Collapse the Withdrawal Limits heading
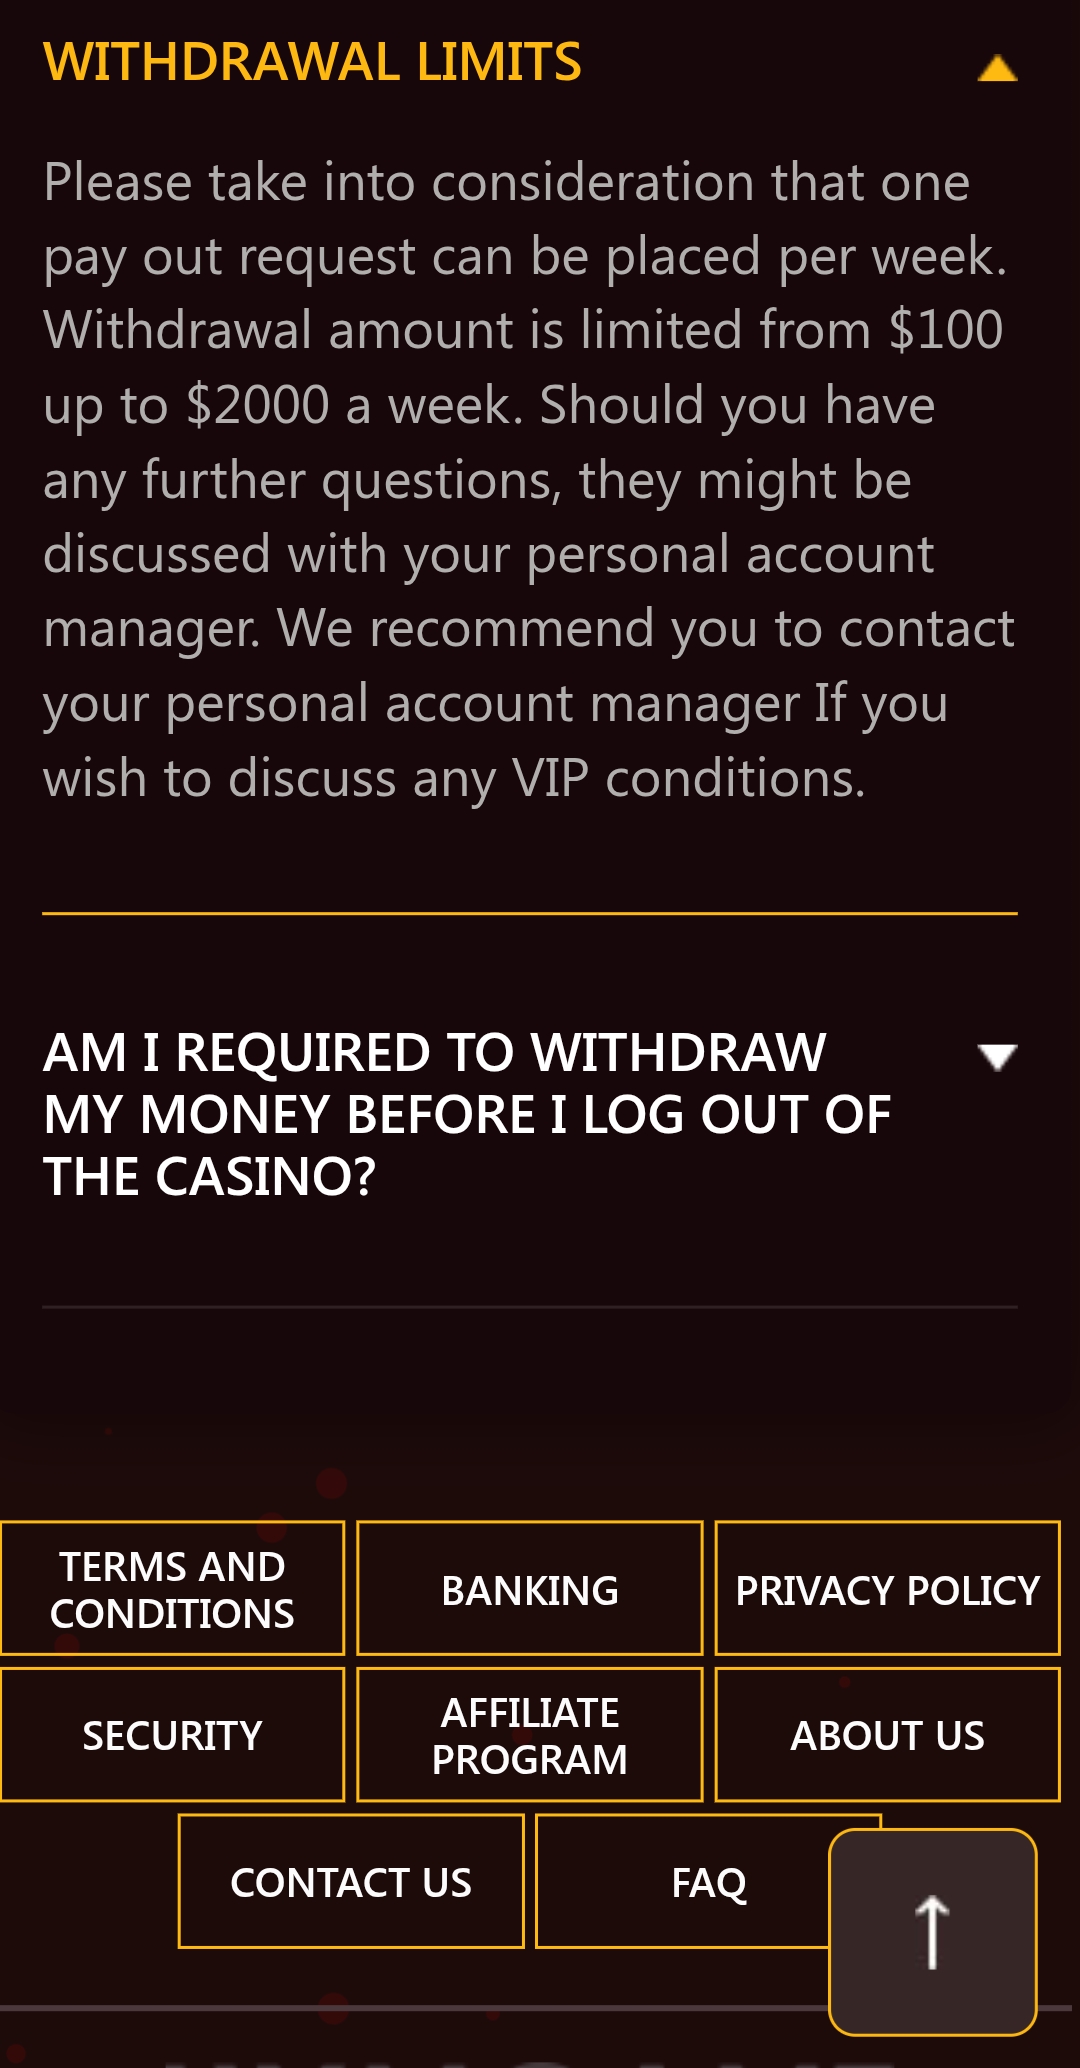1080x2068 pixels. [x=312, y=62]
